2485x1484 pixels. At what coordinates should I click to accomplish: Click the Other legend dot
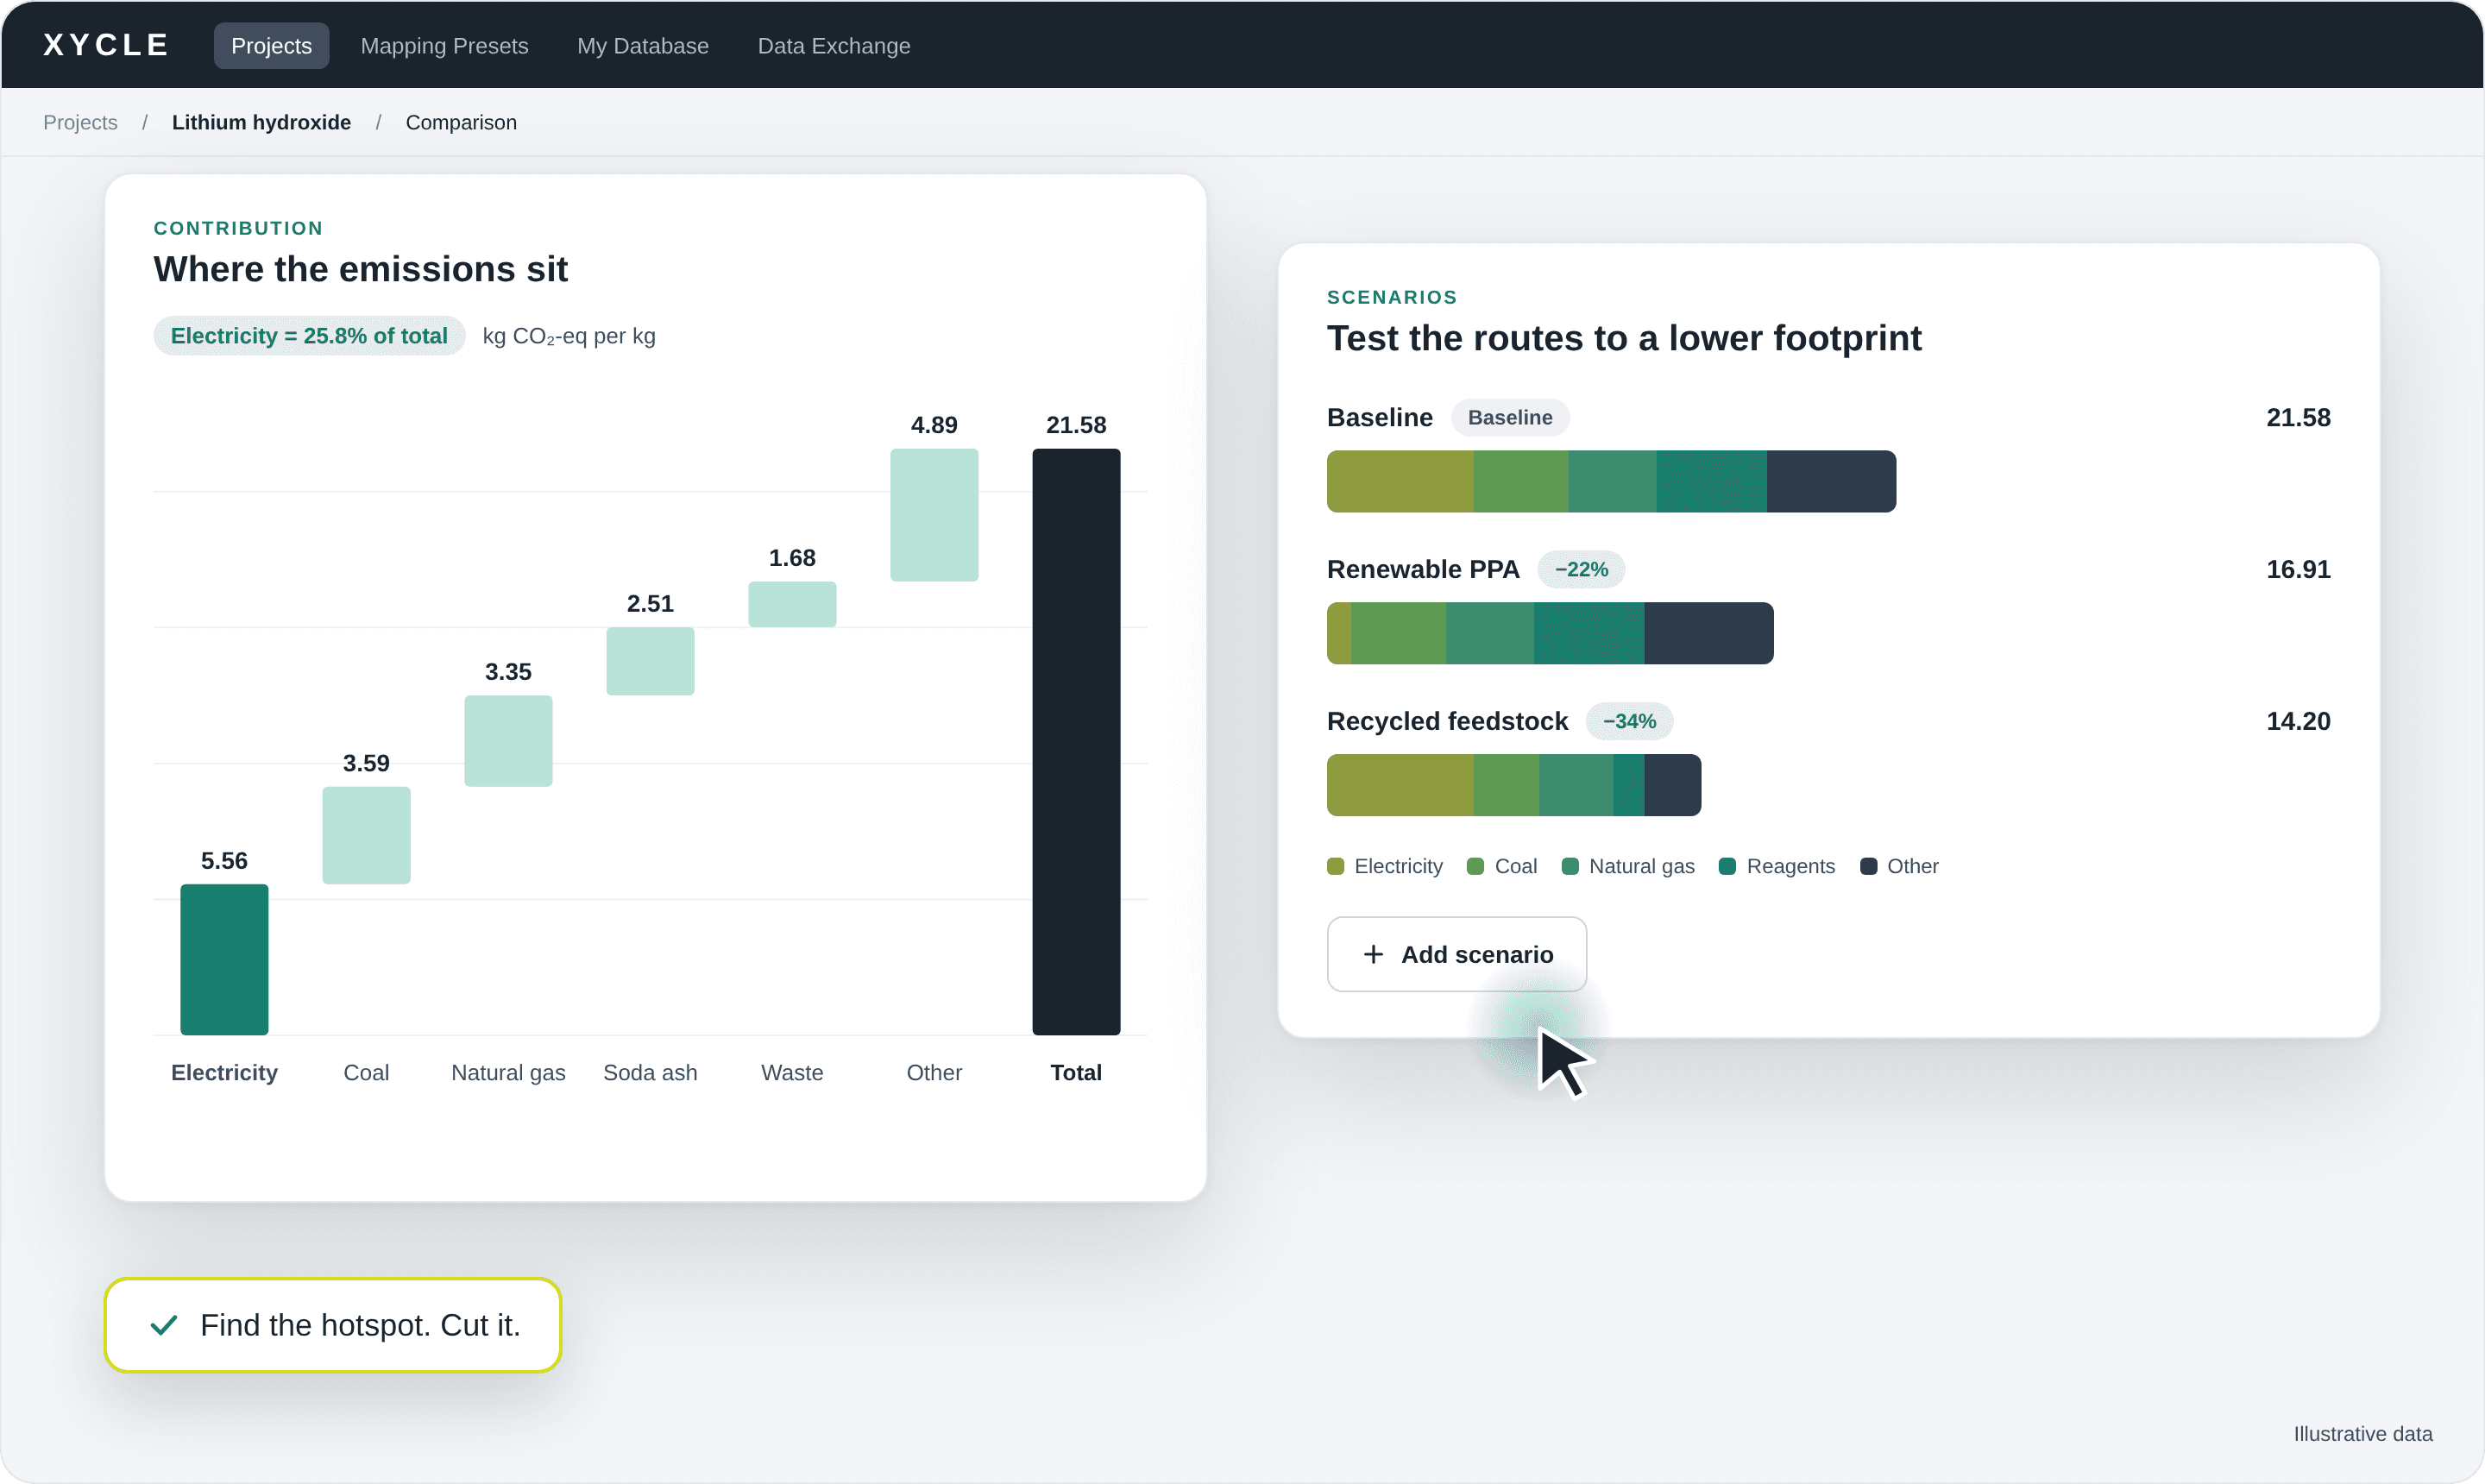pos(1868,866)
